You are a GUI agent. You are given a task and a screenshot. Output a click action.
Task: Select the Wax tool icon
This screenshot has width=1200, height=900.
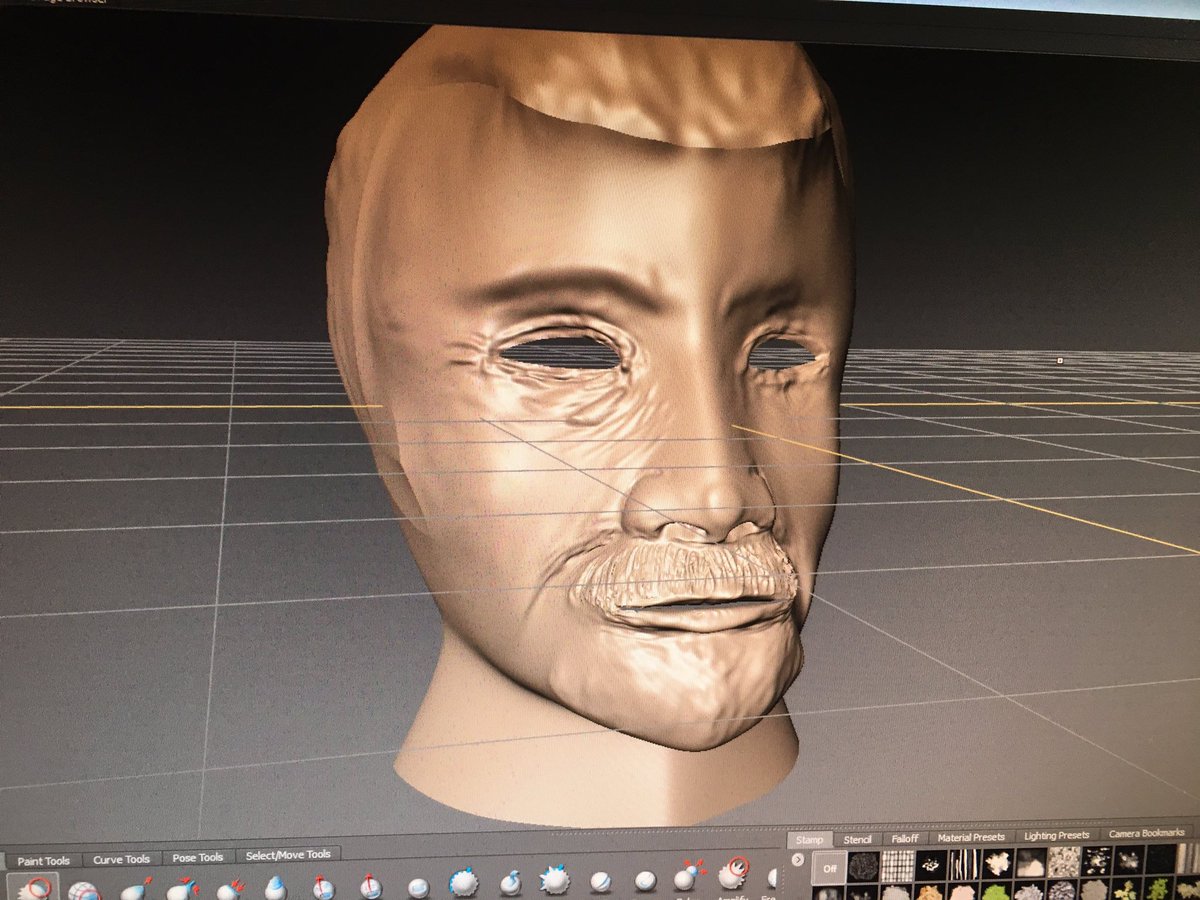[463, 883]
